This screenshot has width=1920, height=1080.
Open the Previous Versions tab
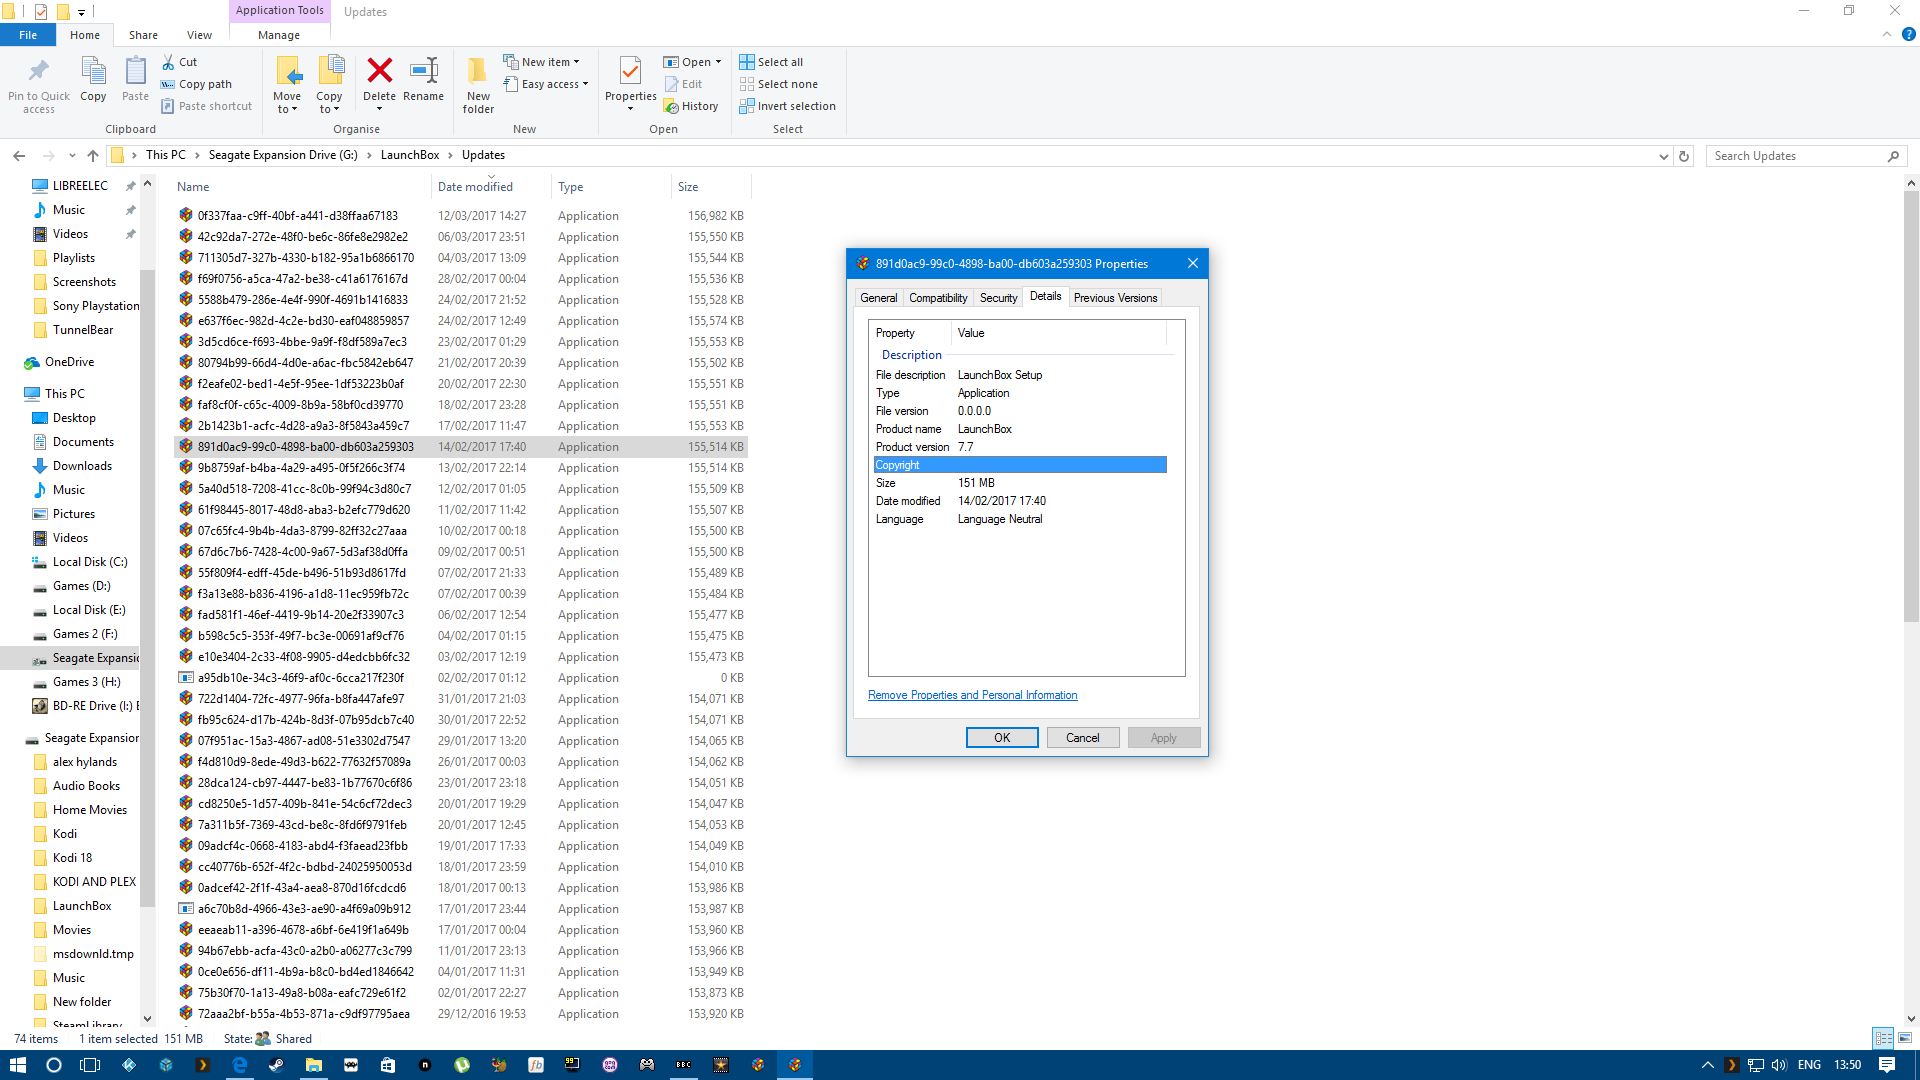[x=1115, y=298]
